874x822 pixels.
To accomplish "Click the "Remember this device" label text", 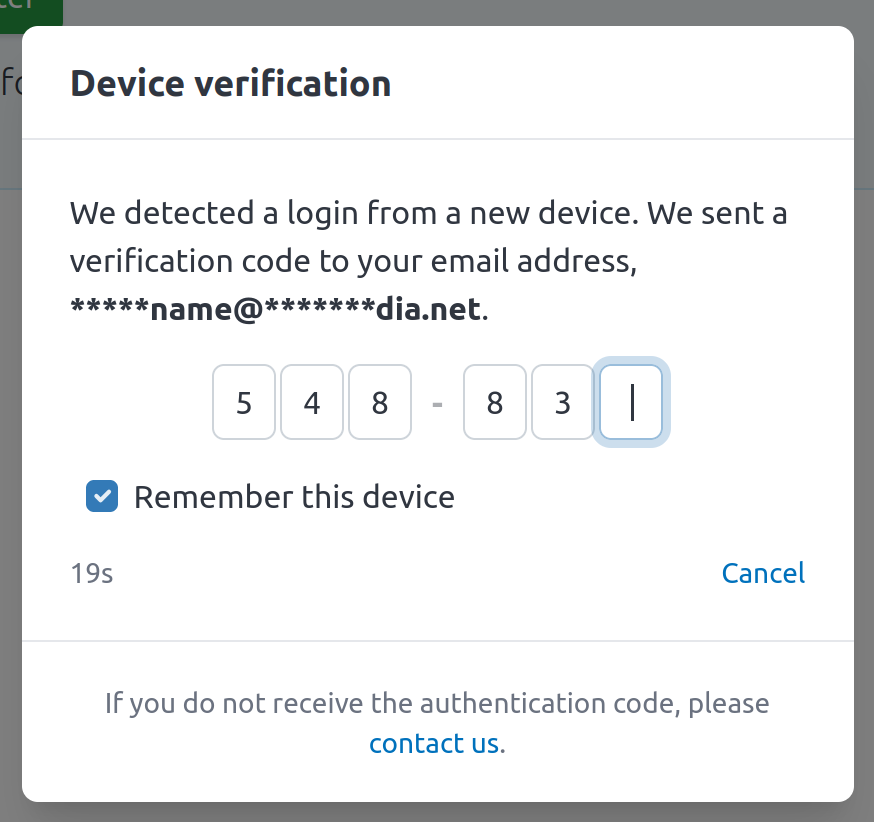I will point(294,497).
